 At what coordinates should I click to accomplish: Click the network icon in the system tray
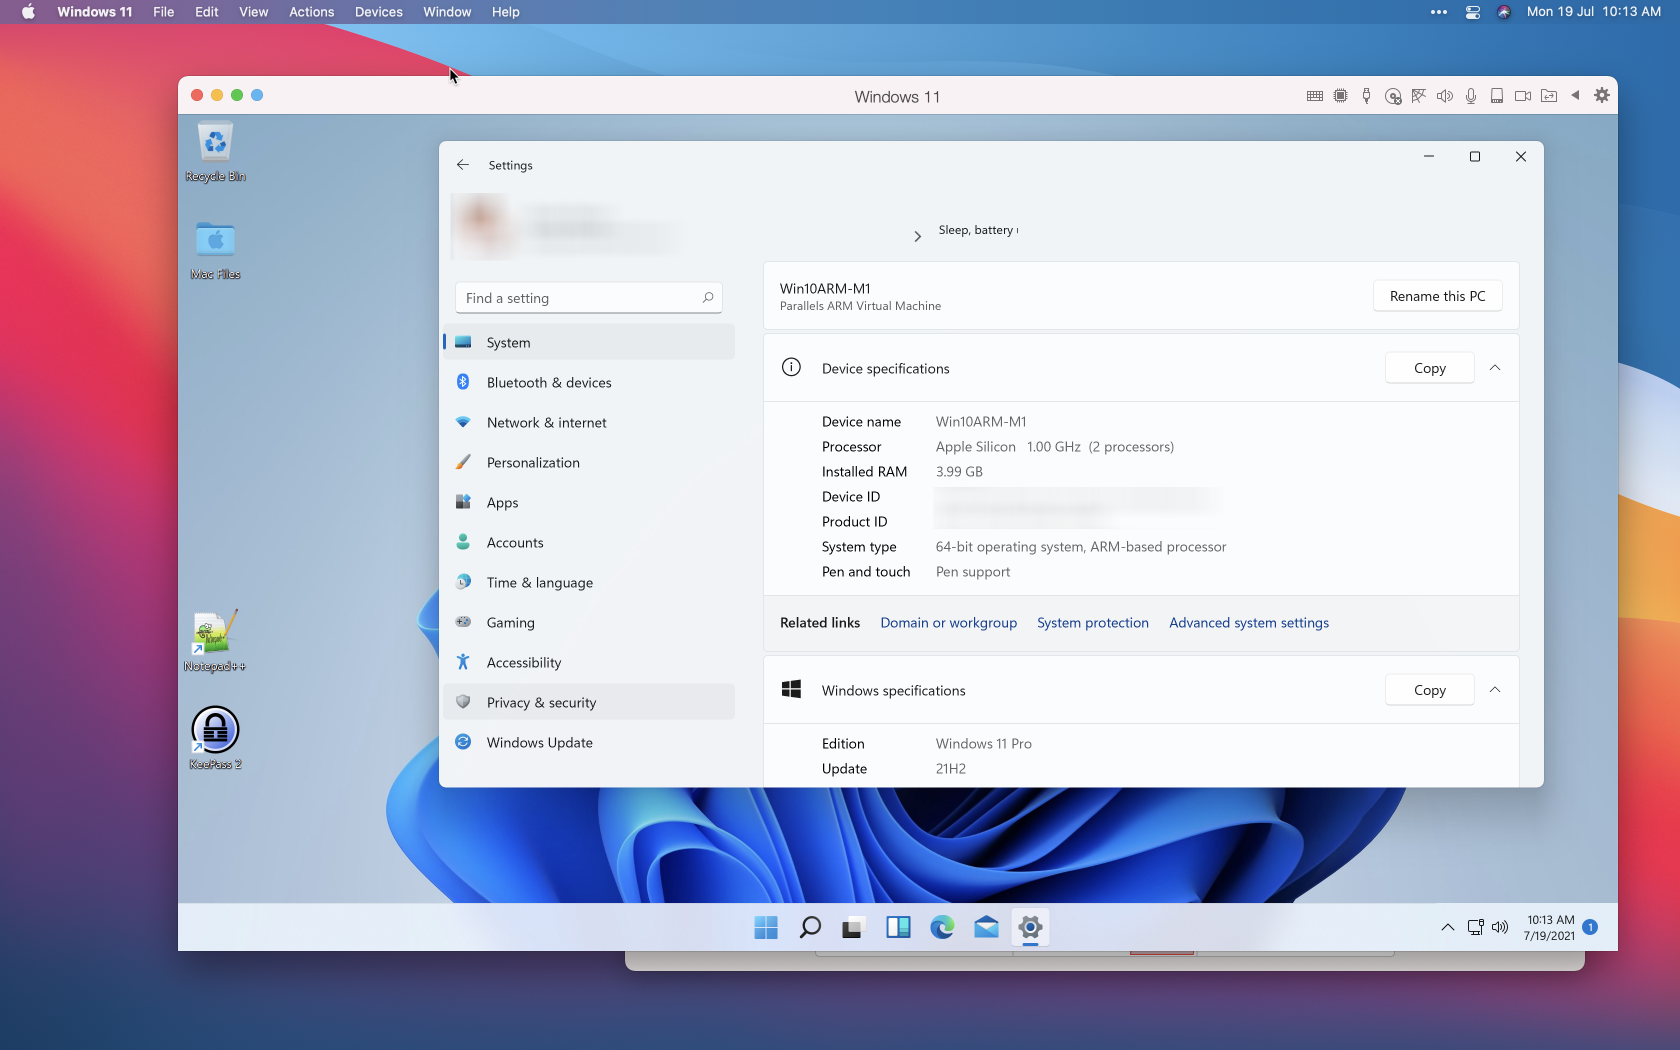(x=1475, y=928)
